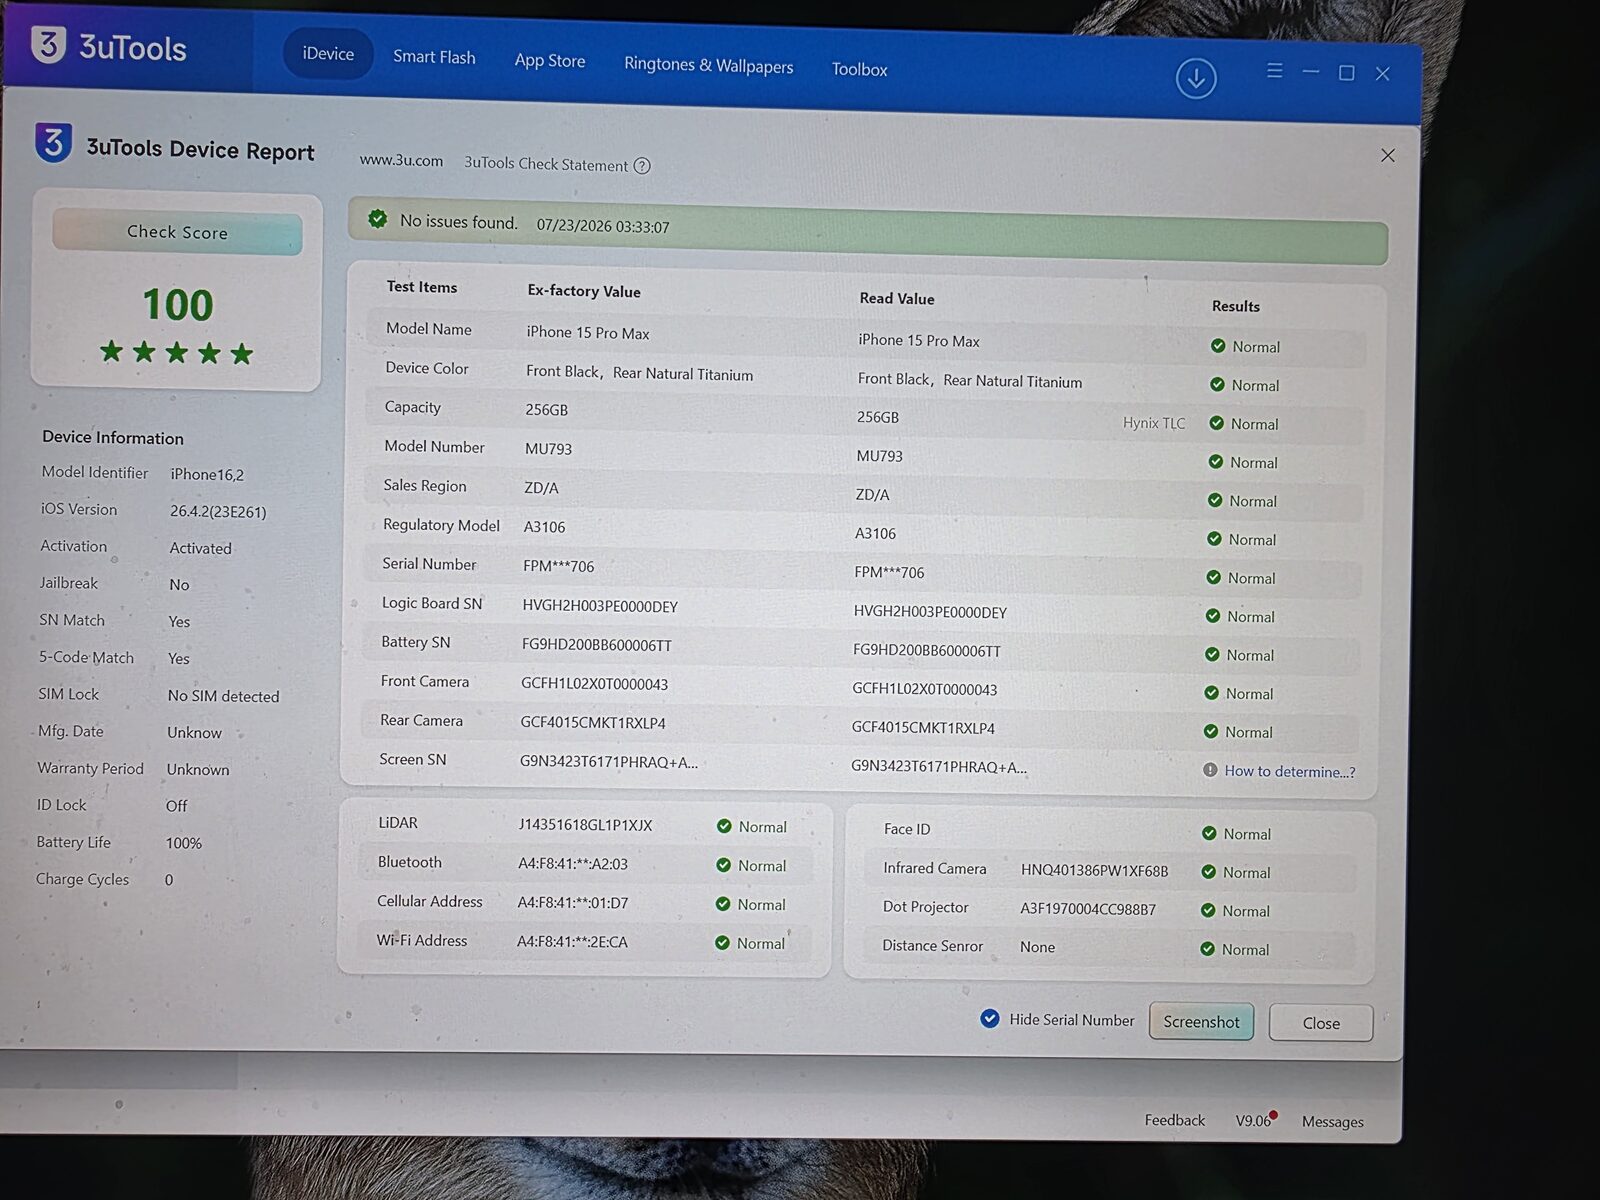
Task: Select the No SIM detected value
Action: 223,696
